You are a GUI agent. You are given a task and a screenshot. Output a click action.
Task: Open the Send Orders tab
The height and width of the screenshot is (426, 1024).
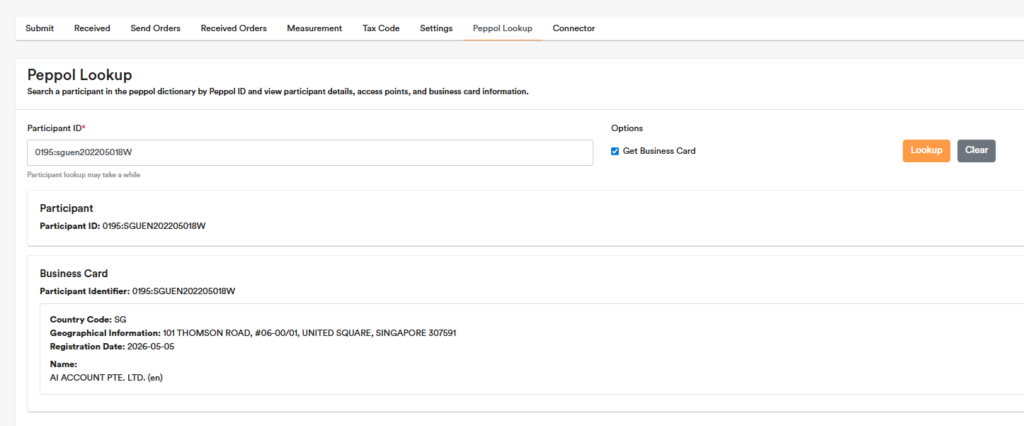(155, 29)
